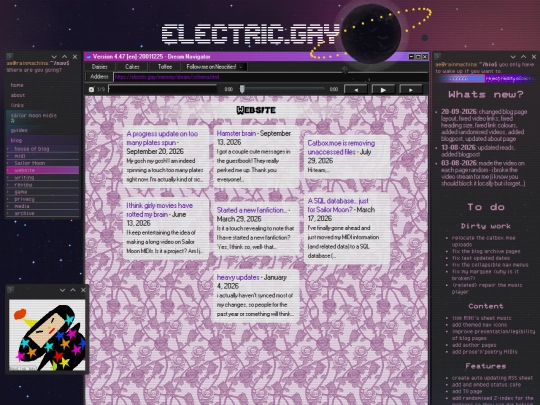Maximize the Dream Navigator window
Screen dimensions: 540x405
[x=418, y=56]
